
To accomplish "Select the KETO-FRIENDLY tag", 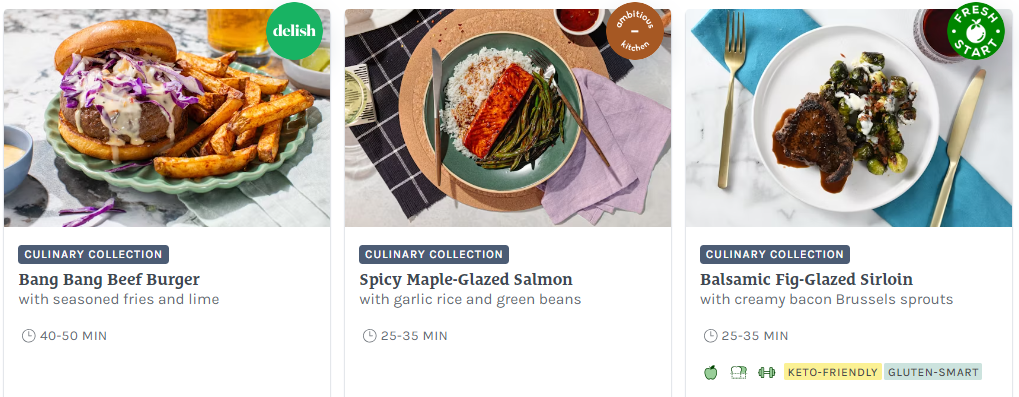I will point(832,372).
